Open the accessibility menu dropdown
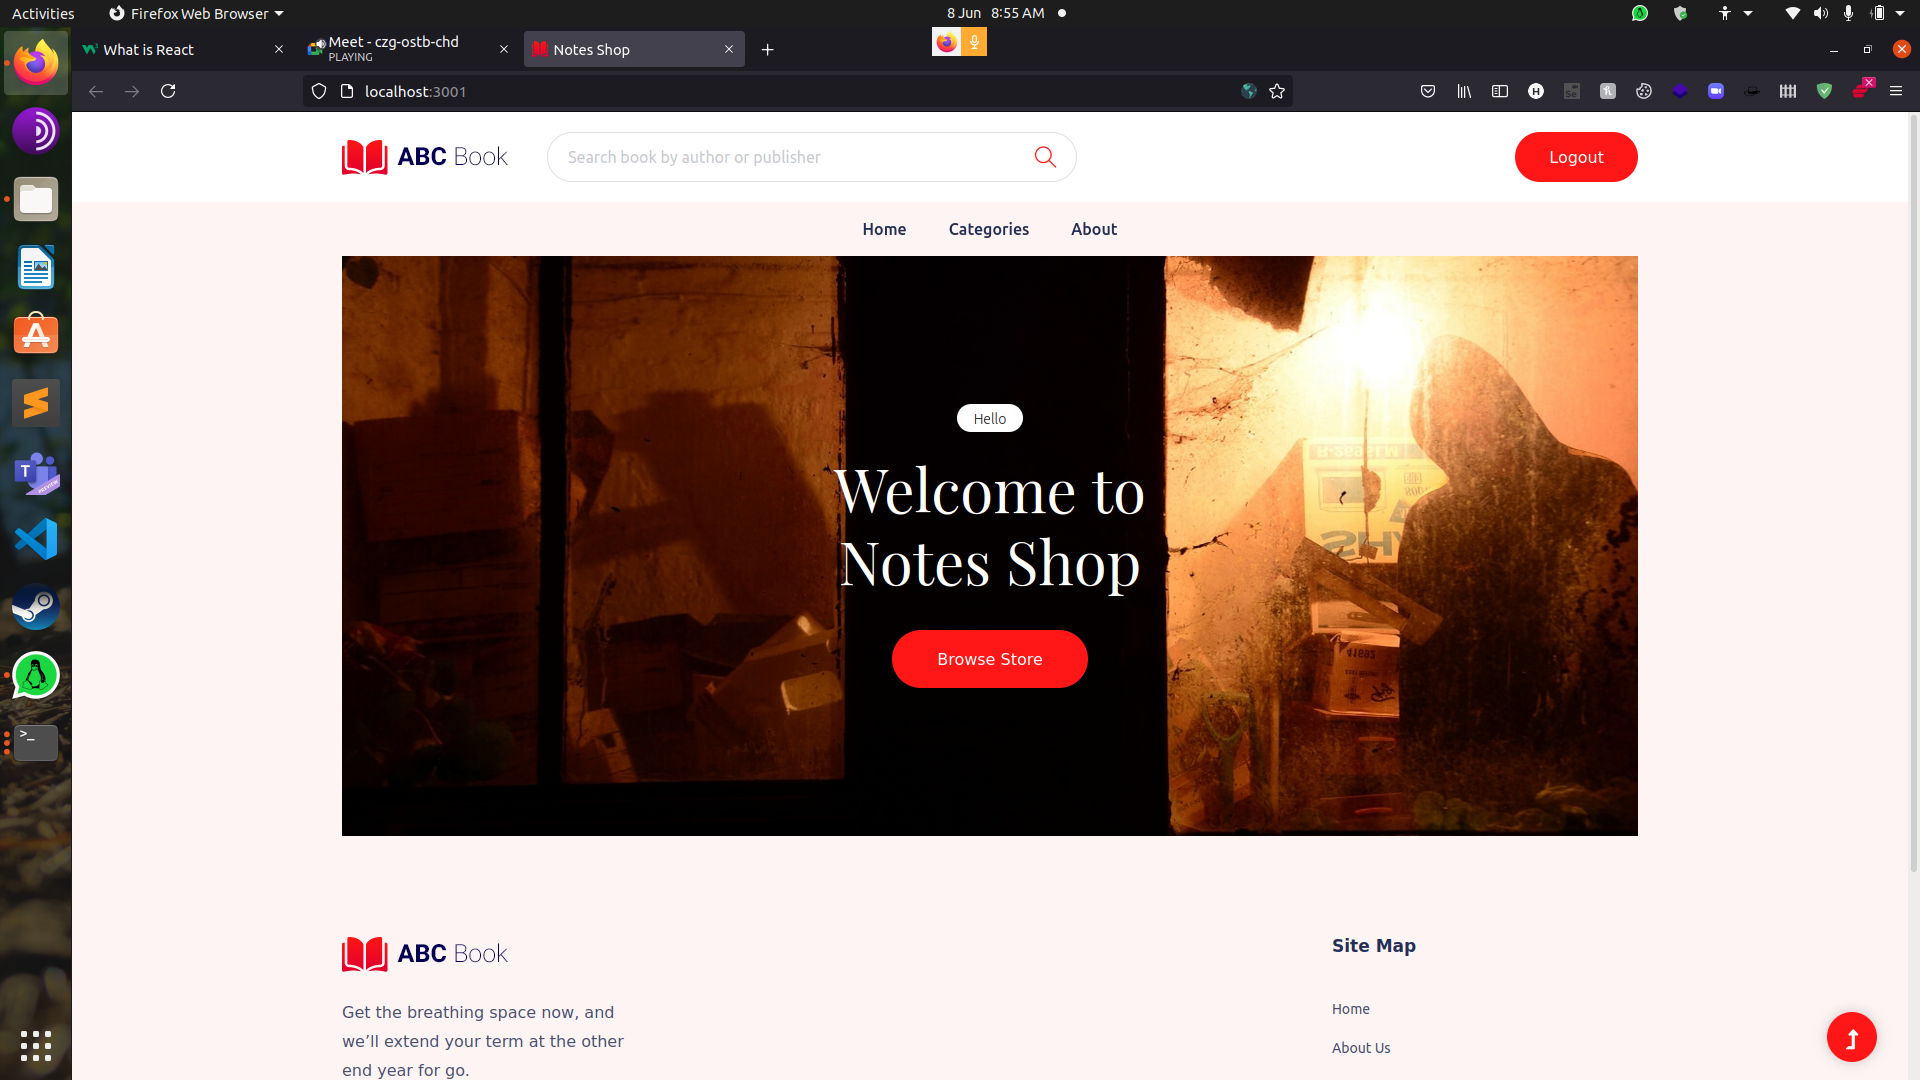Screen dimensions: 1920x1080 (1732, 13)
